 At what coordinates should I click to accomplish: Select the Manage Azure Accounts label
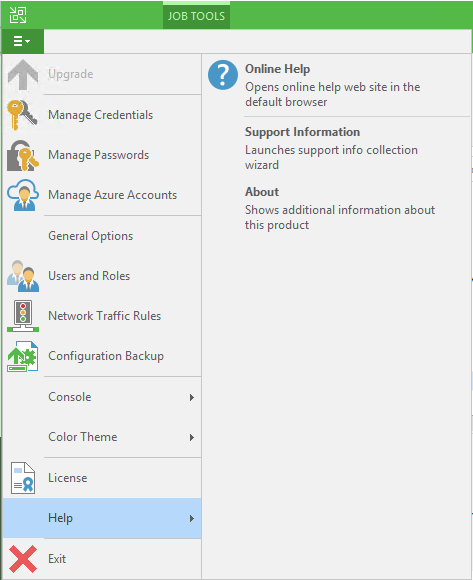click(x=112, y=195)
